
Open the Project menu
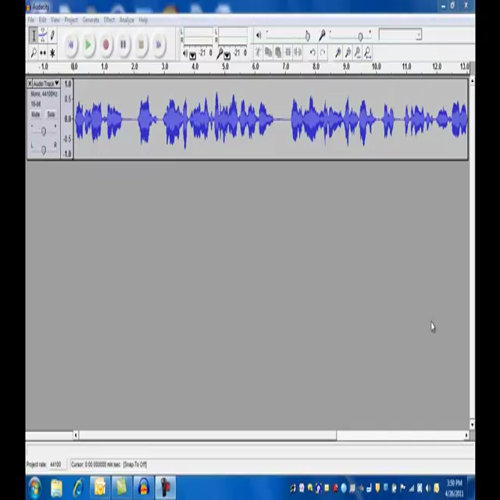tap(71, 20)
